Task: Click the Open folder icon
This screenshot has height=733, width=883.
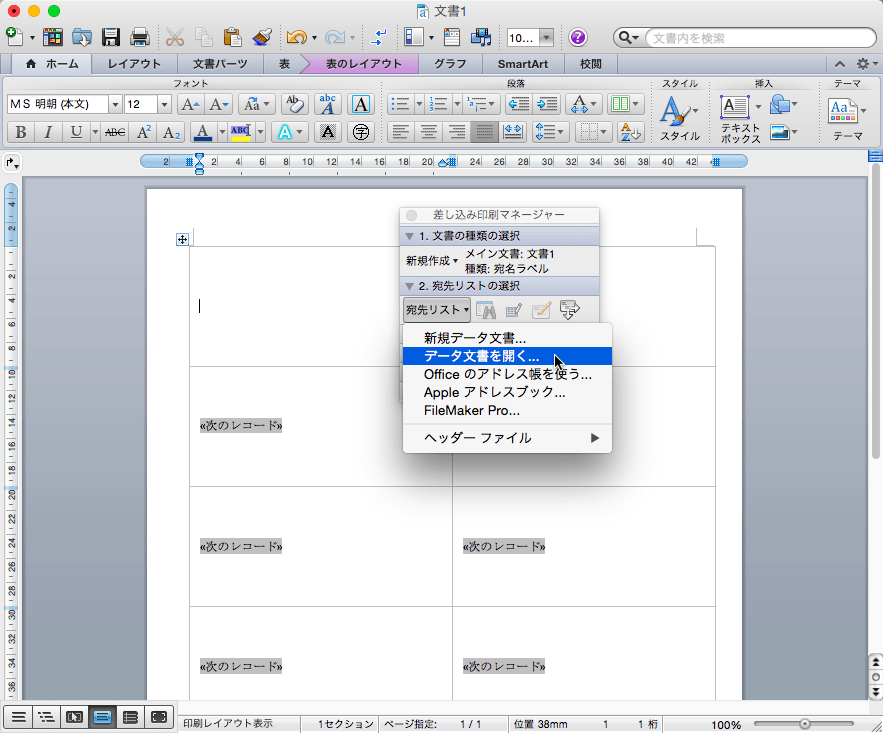Action: coord(82,38)
